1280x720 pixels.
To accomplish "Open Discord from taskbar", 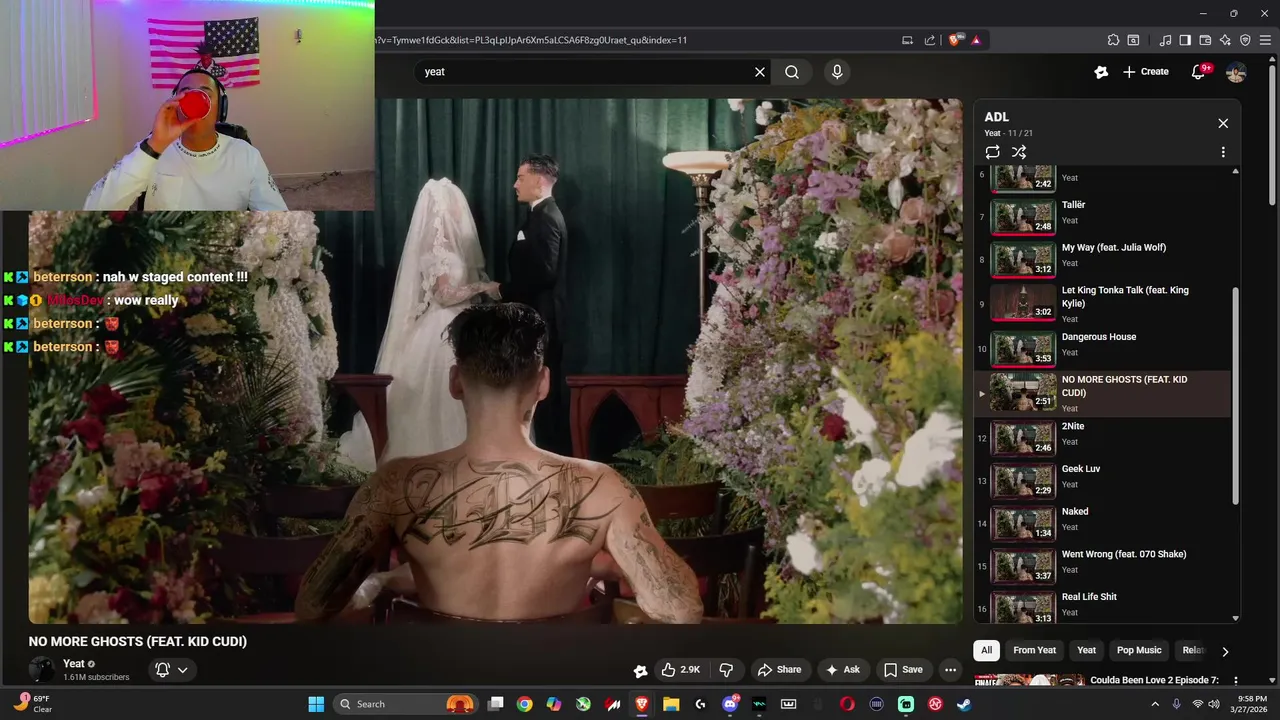I will [730, 704].
